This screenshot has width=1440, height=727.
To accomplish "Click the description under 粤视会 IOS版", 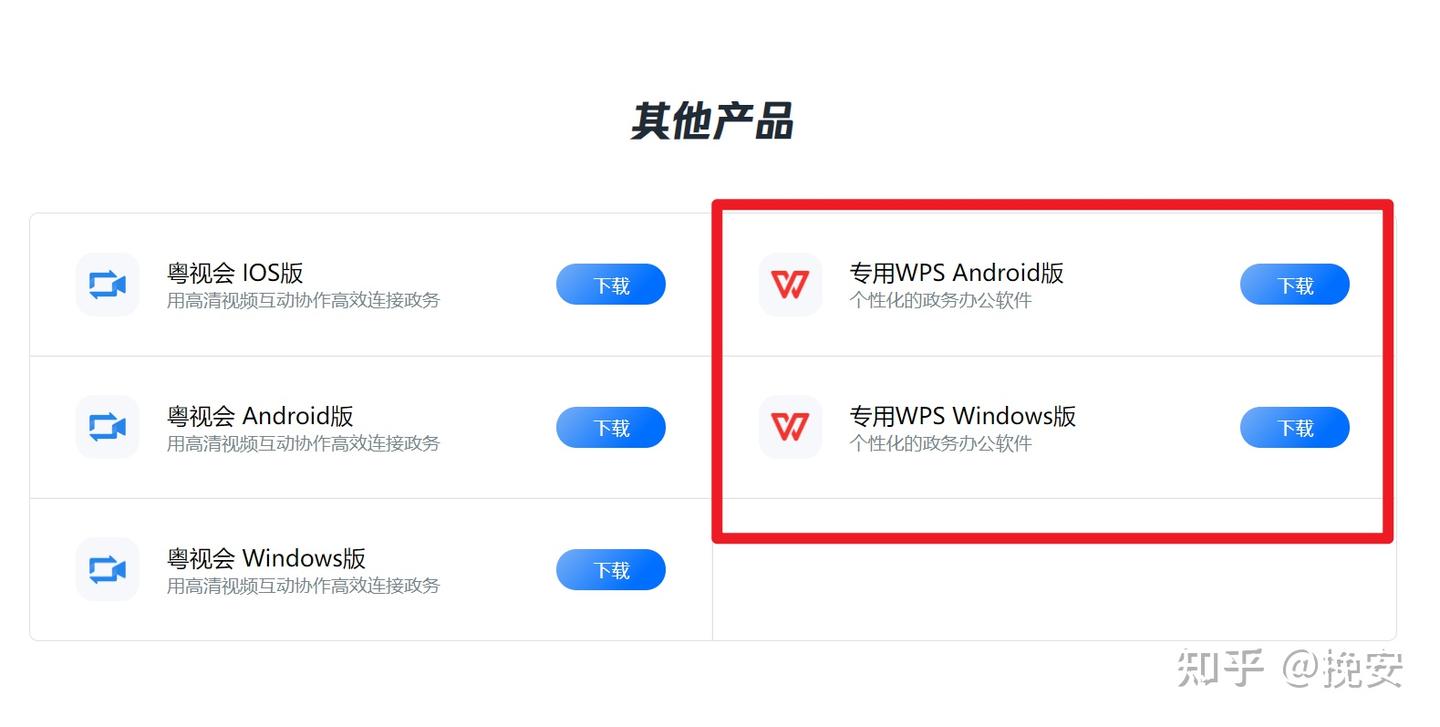I will point(303,300).
